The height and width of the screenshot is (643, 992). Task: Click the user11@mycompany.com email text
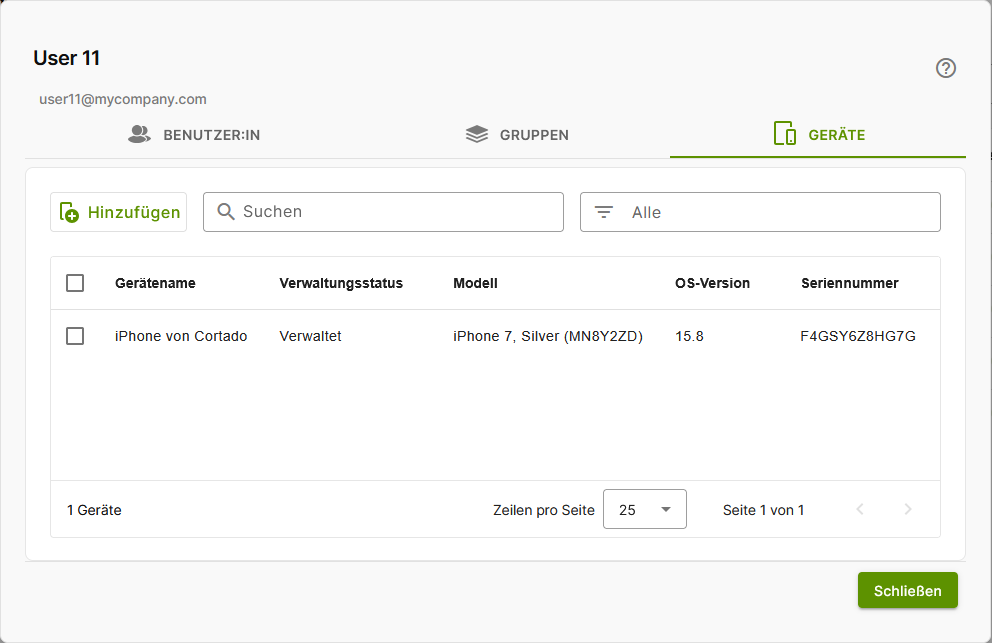[x=123, y=99]
